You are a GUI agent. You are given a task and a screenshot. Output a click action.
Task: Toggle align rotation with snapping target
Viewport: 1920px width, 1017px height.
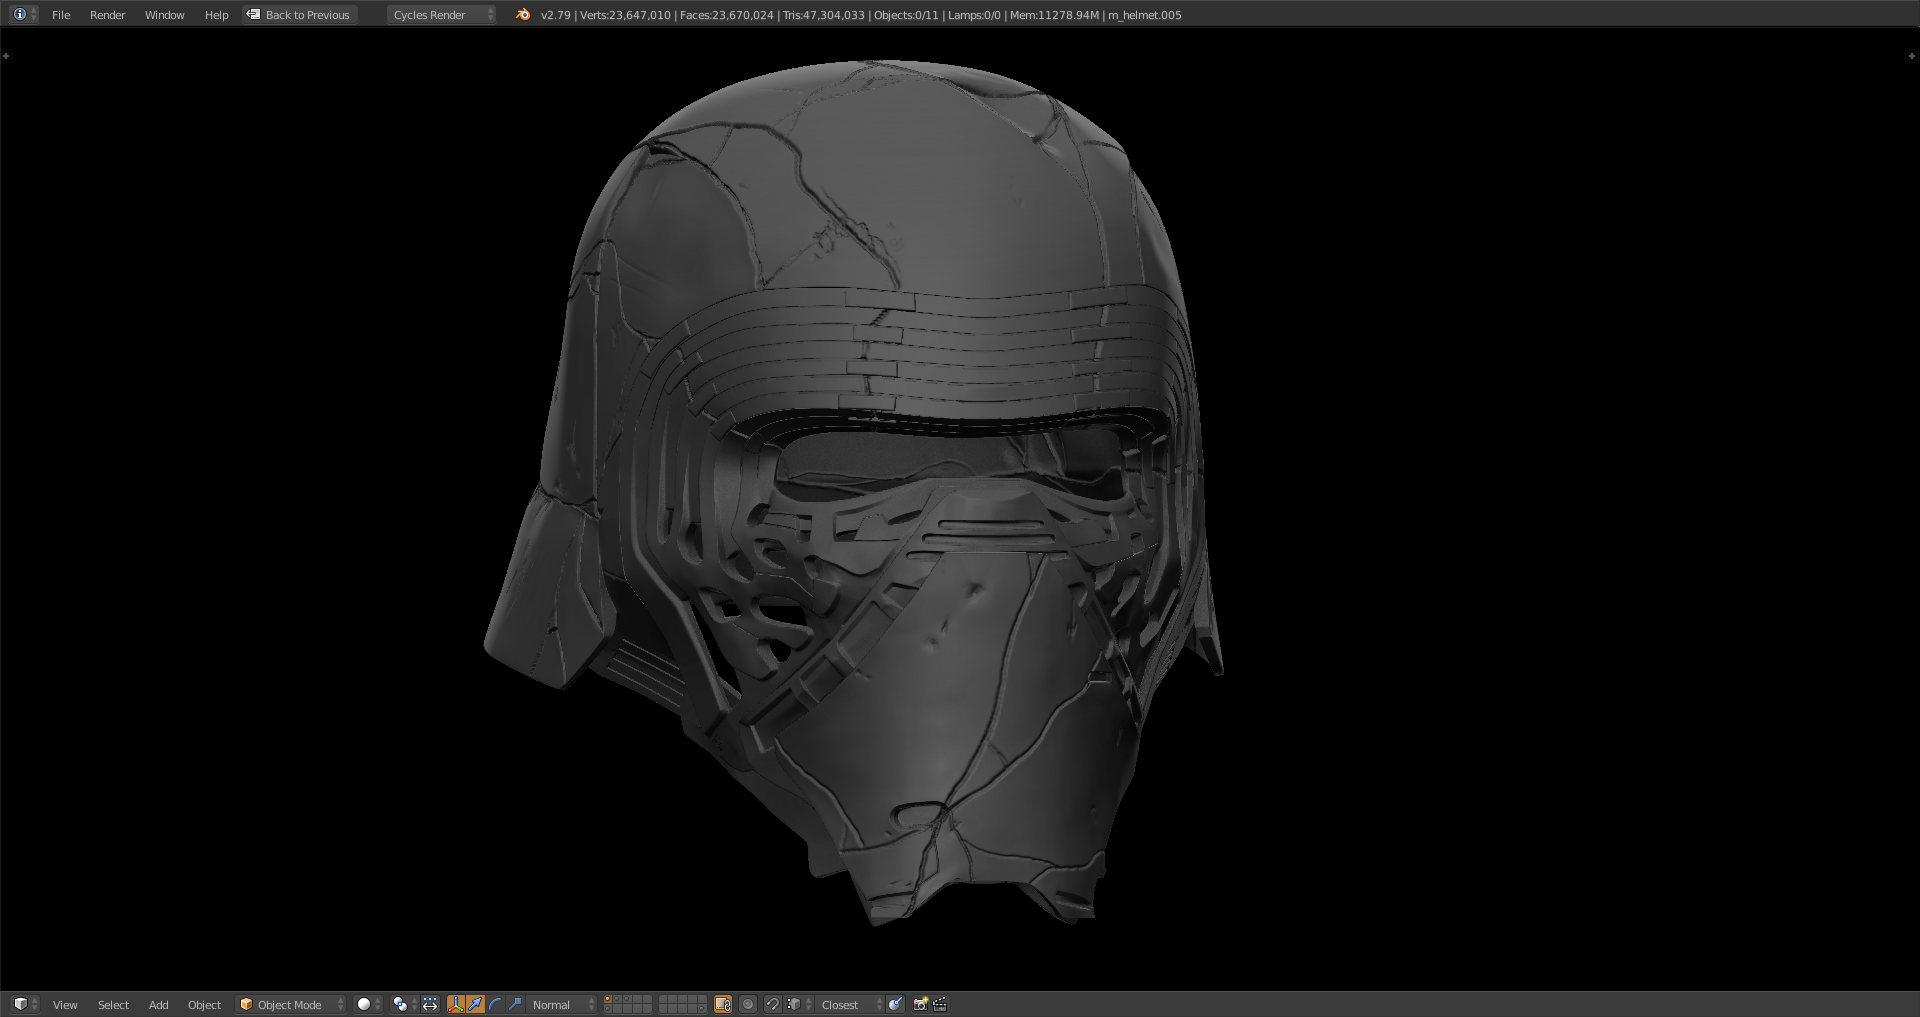pyautogui.click(x=895, y=1004)
